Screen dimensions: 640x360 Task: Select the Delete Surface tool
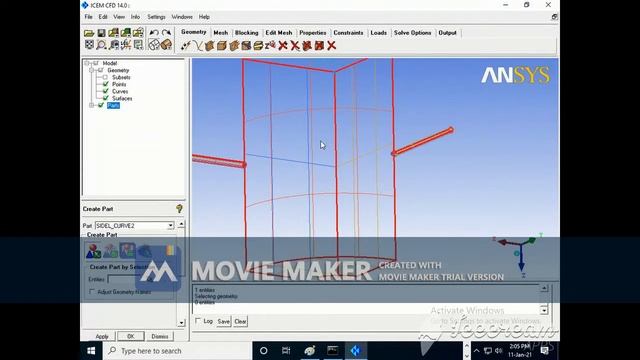pyautogui.click(x=307, y=46)
